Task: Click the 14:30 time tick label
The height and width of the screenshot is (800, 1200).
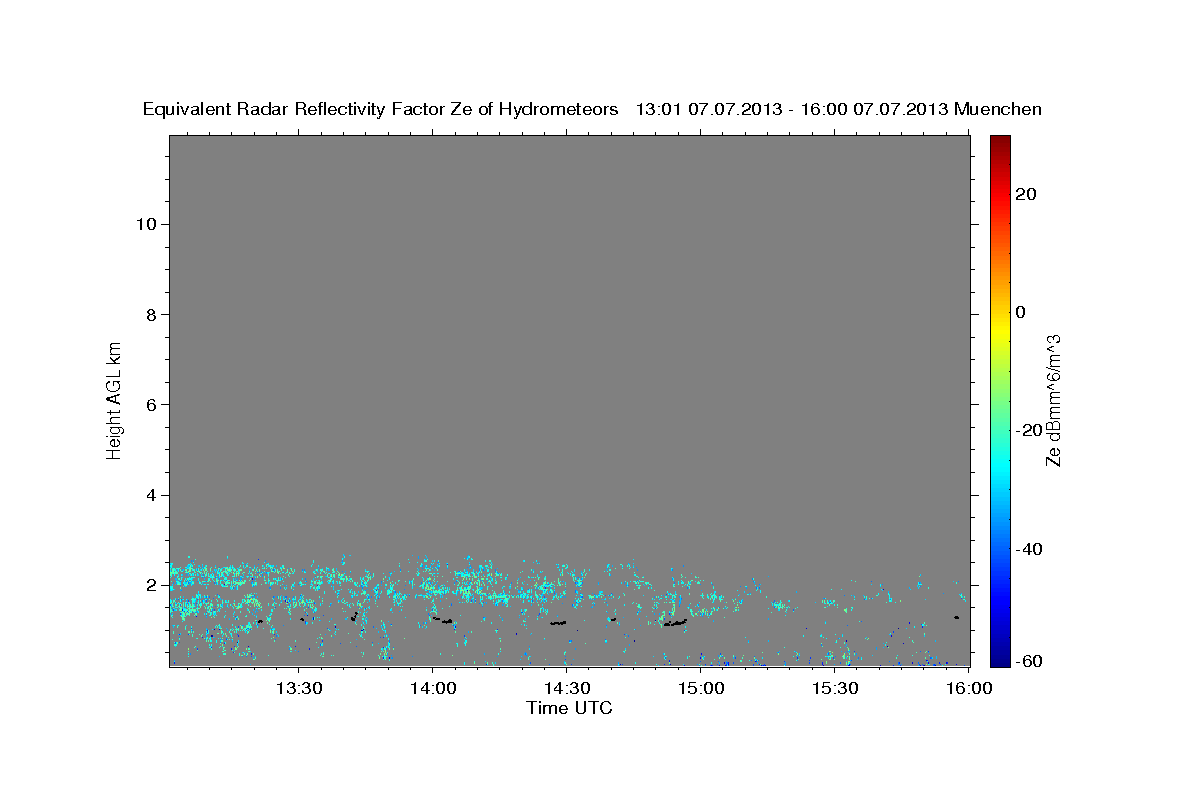Action: [x=566, y=688]
